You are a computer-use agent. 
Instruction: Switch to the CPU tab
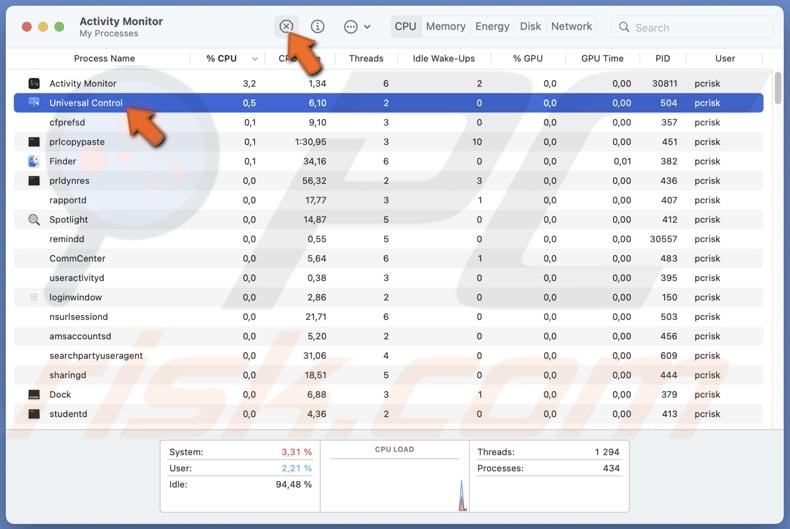click(x=406, y=26)
